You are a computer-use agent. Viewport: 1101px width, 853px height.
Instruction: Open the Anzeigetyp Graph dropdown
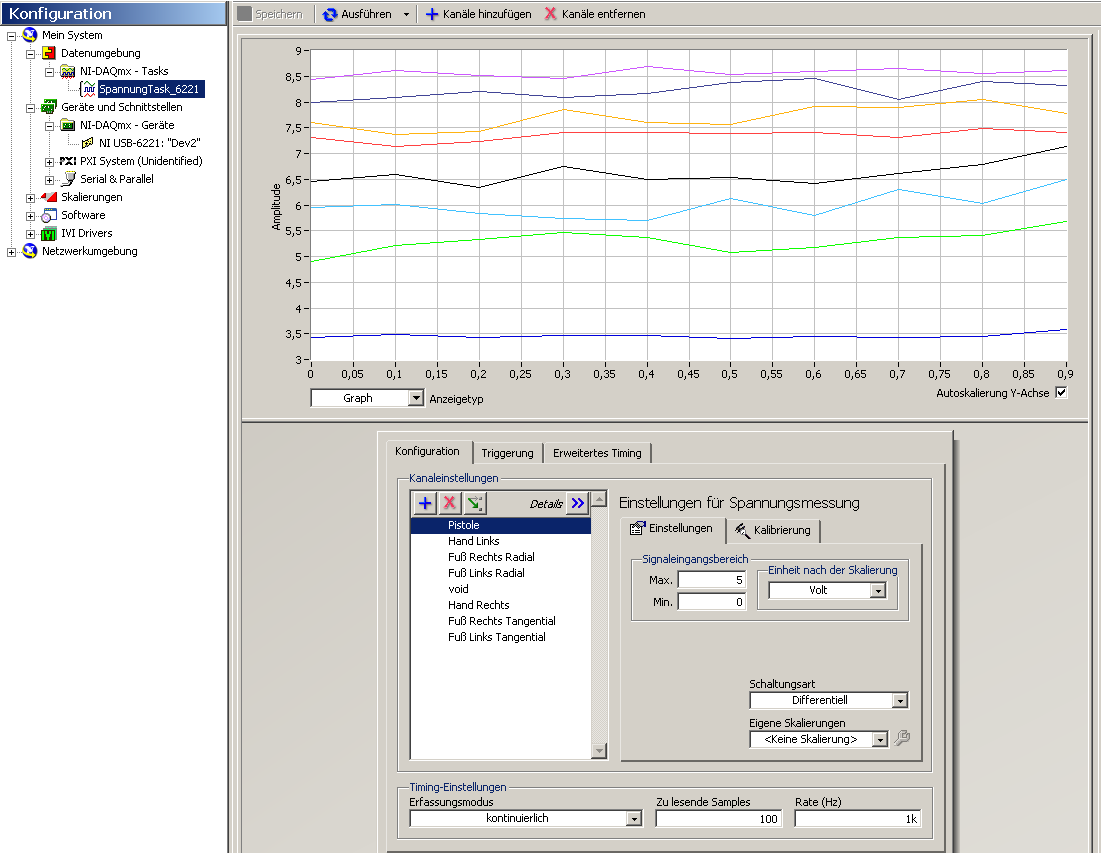[x=416, y=398]
